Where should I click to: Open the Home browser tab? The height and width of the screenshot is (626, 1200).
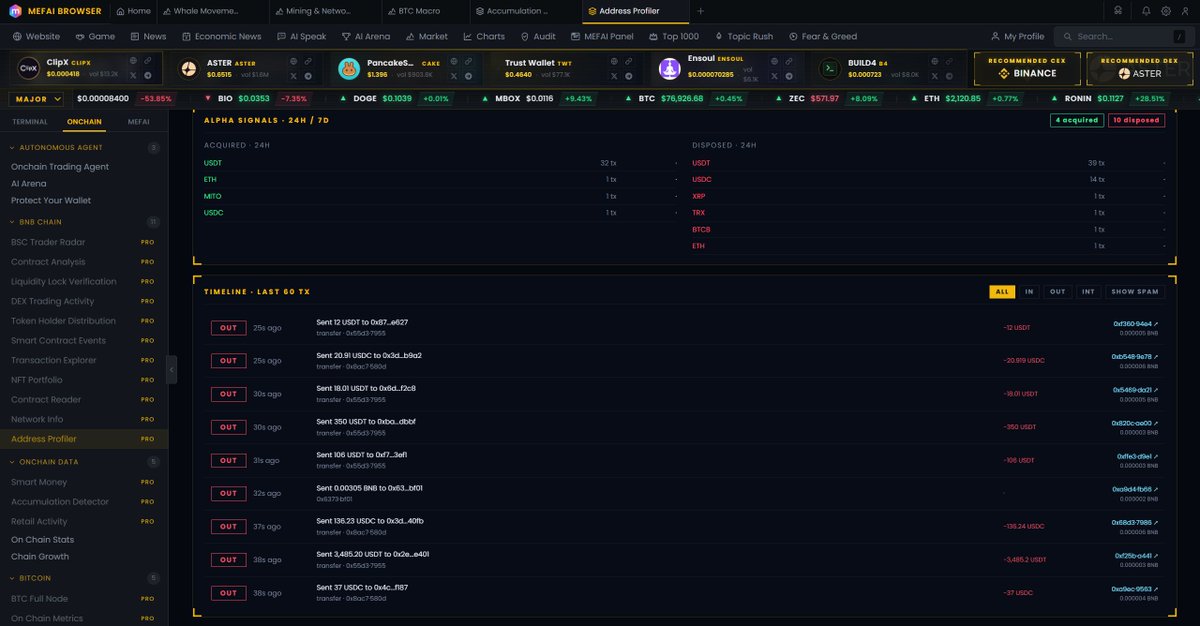click(134, 11)
